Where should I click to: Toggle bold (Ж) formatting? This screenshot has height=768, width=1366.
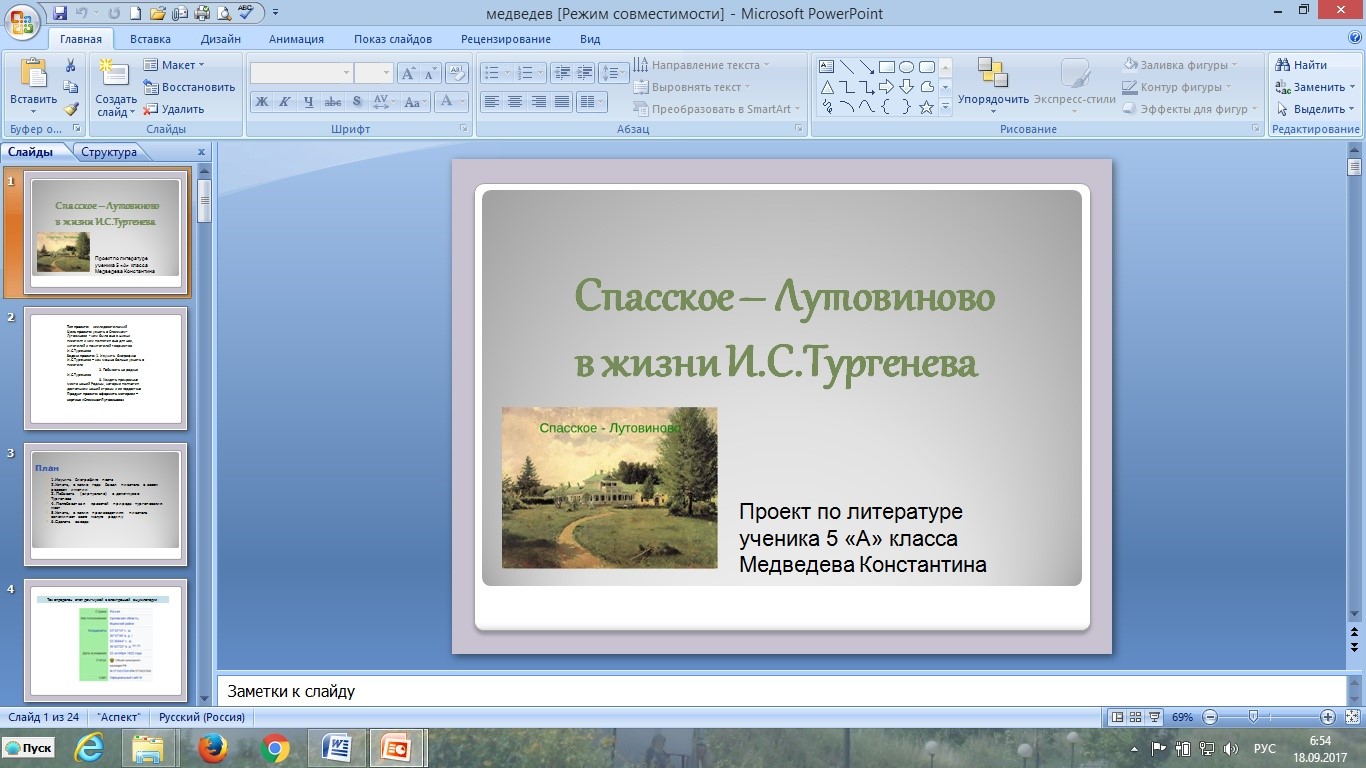[x=261, y=102]
